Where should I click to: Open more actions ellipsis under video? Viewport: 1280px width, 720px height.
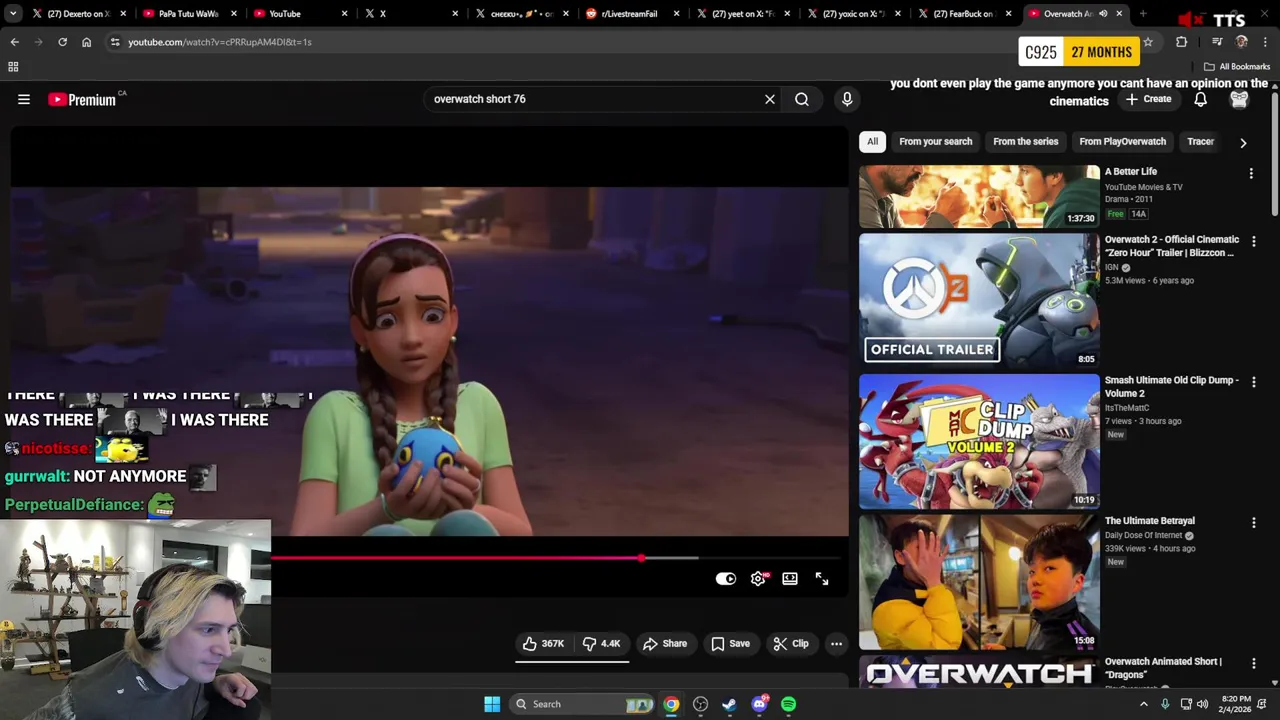click(x=837, y=644)
